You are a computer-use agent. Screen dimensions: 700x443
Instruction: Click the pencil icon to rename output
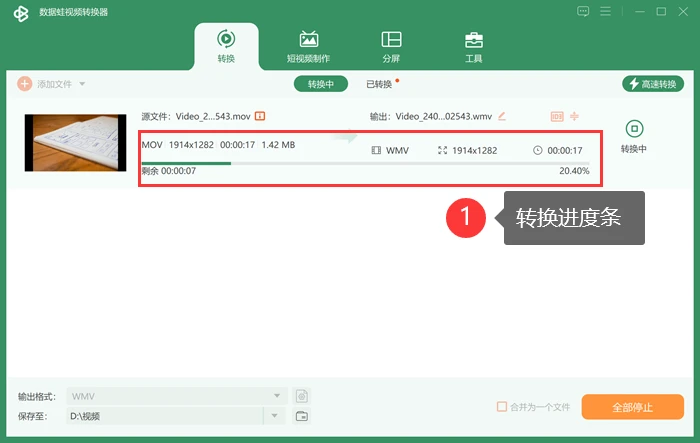coord(502,116)
